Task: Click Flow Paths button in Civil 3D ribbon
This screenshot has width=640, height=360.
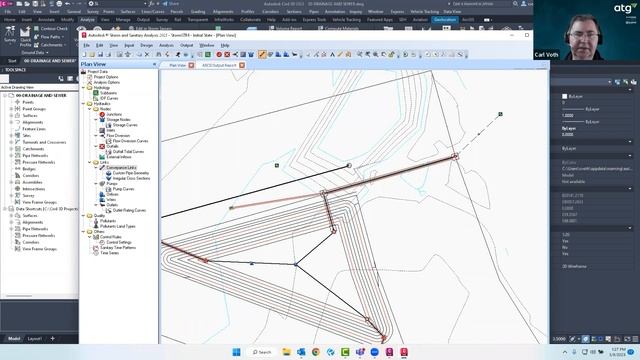Action: 49,37
